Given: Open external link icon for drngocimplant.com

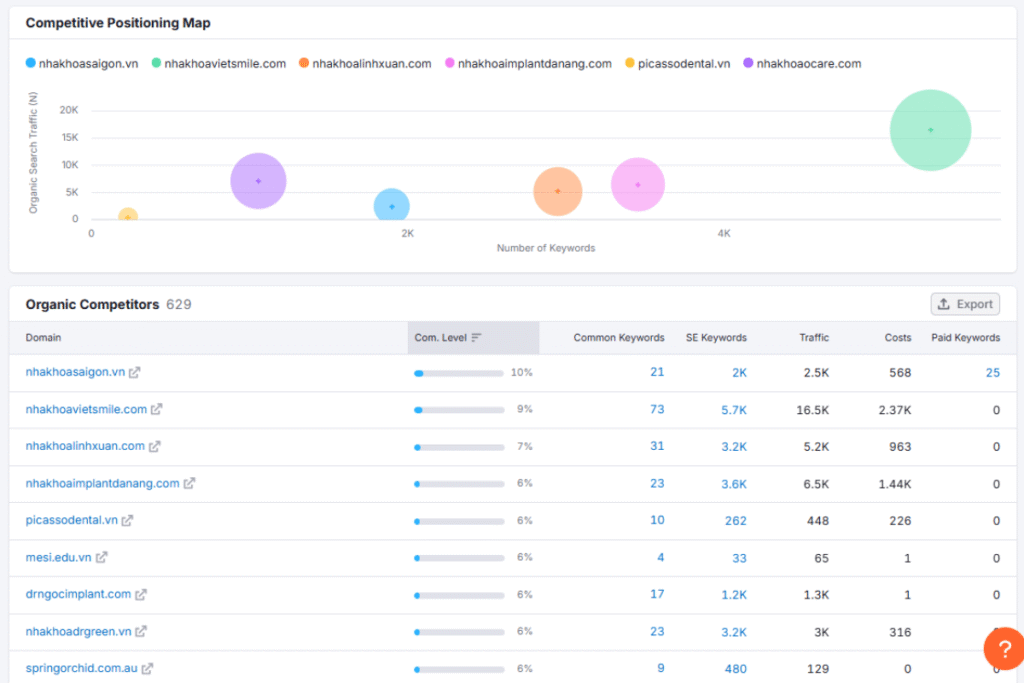Looking at the screenshot, I should point(141,594).
